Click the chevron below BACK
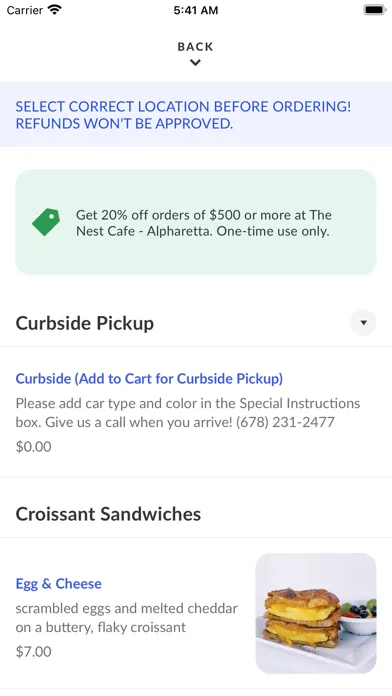392x696 pixels. pyautogui.click(x=195, y=63)
